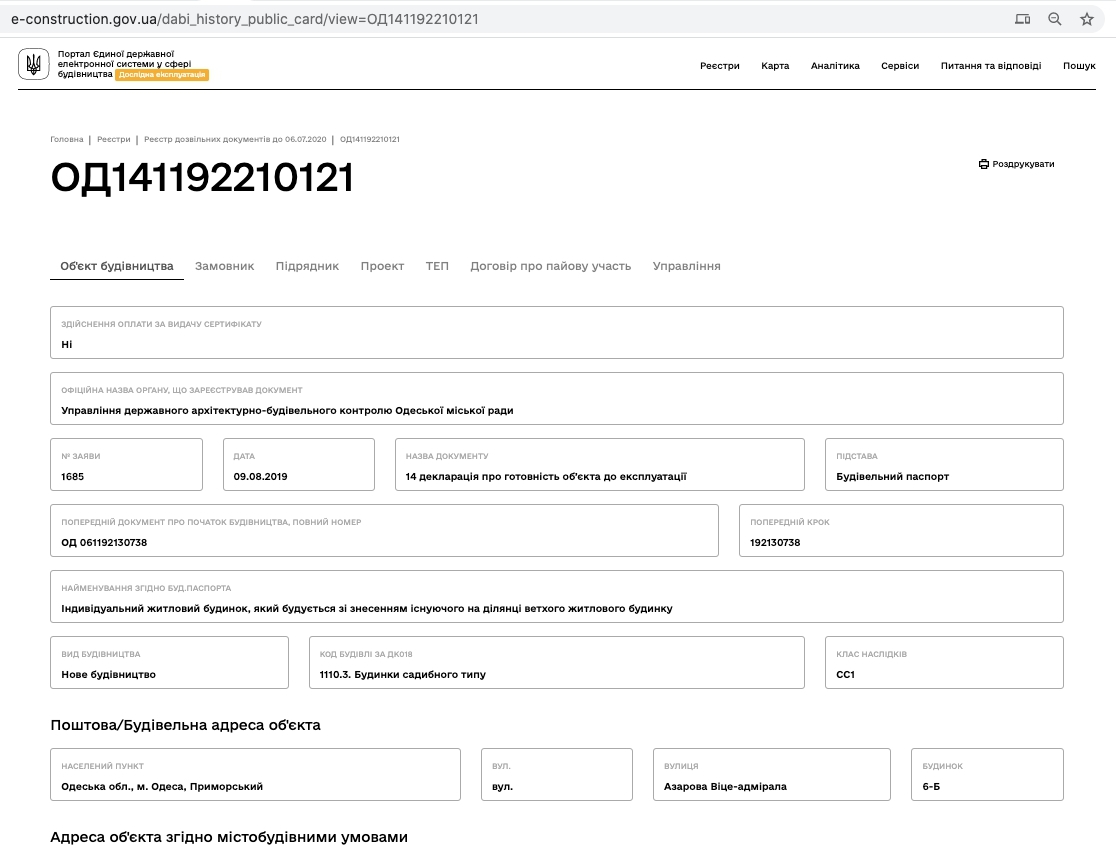Open Договір про пайову участь tab
This screenshot has height=858, width=1116.
[550, 266]
